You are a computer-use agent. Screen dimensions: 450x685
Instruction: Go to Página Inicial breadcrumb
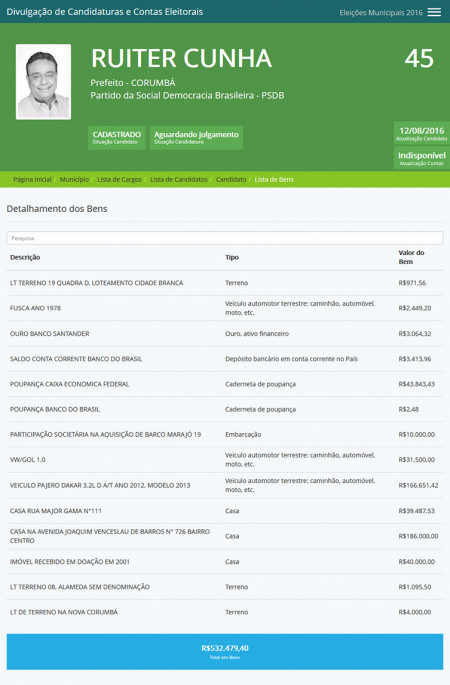[32, 180]
